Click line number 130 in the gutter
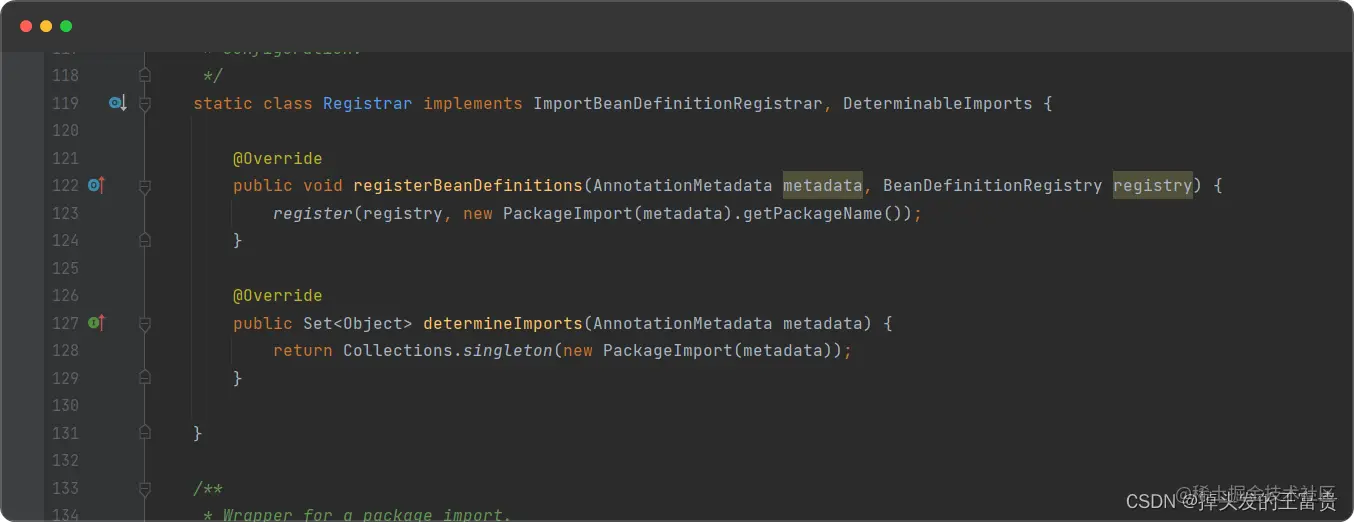Viewport: 1354px width, 522px height. (x=65, y=405)
